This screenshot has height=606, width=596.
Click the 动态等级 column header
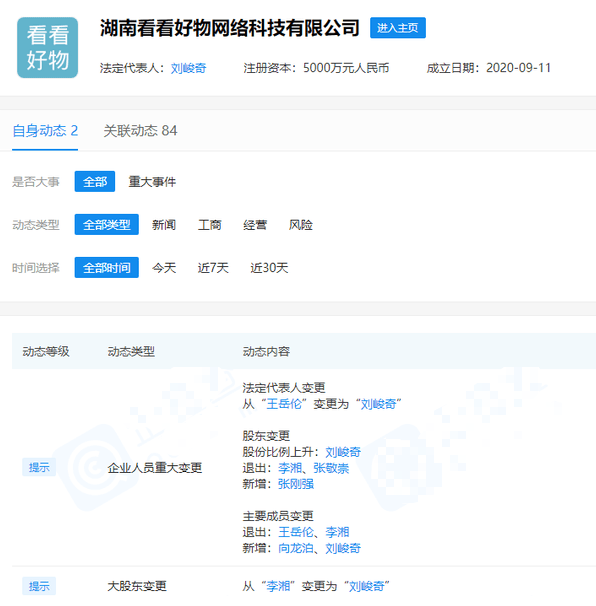(46, 351)
